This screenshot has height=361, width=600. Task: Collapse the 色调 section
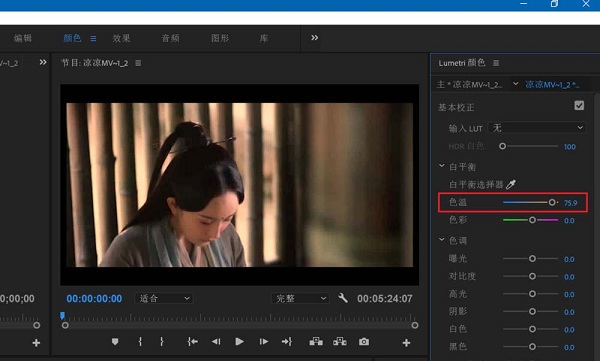coord(442,239)
